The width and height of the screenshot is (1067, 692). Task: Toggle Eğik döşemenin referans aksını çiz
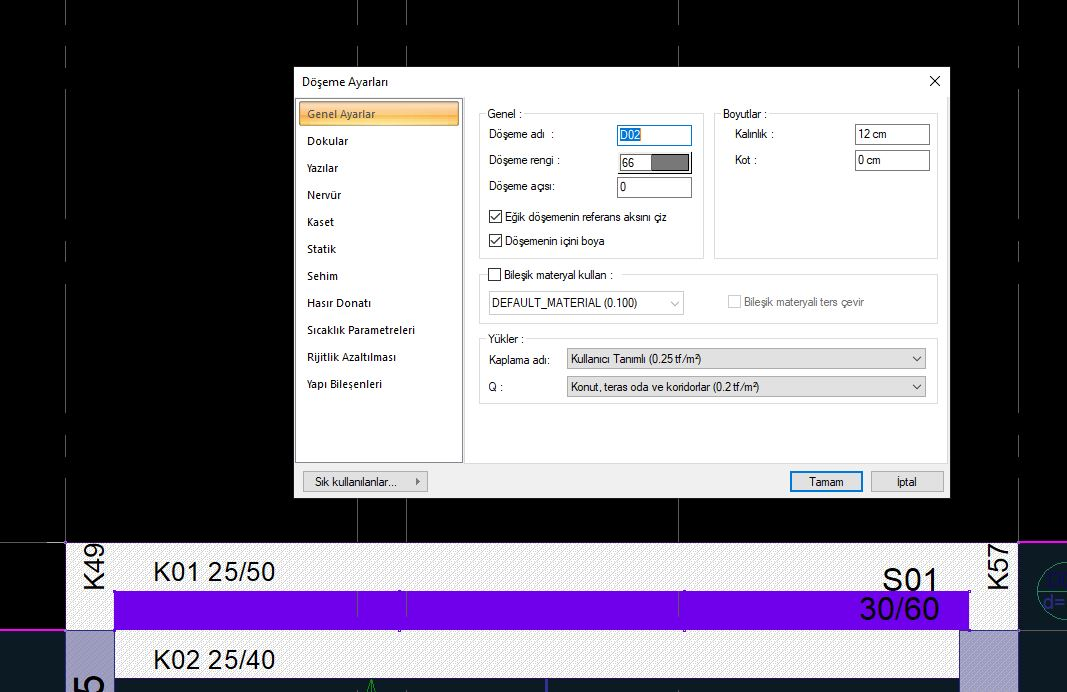(495, 217)
